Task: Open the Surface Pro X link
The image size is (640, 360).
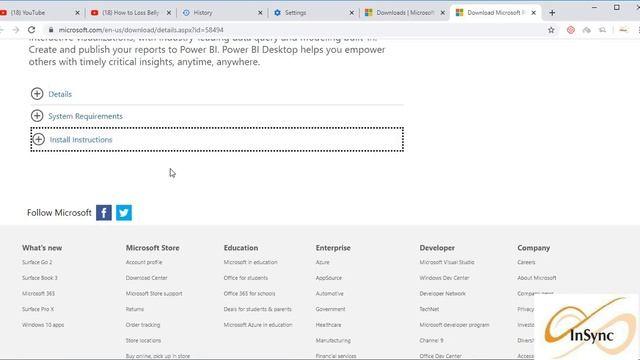Action: [38, 309]
